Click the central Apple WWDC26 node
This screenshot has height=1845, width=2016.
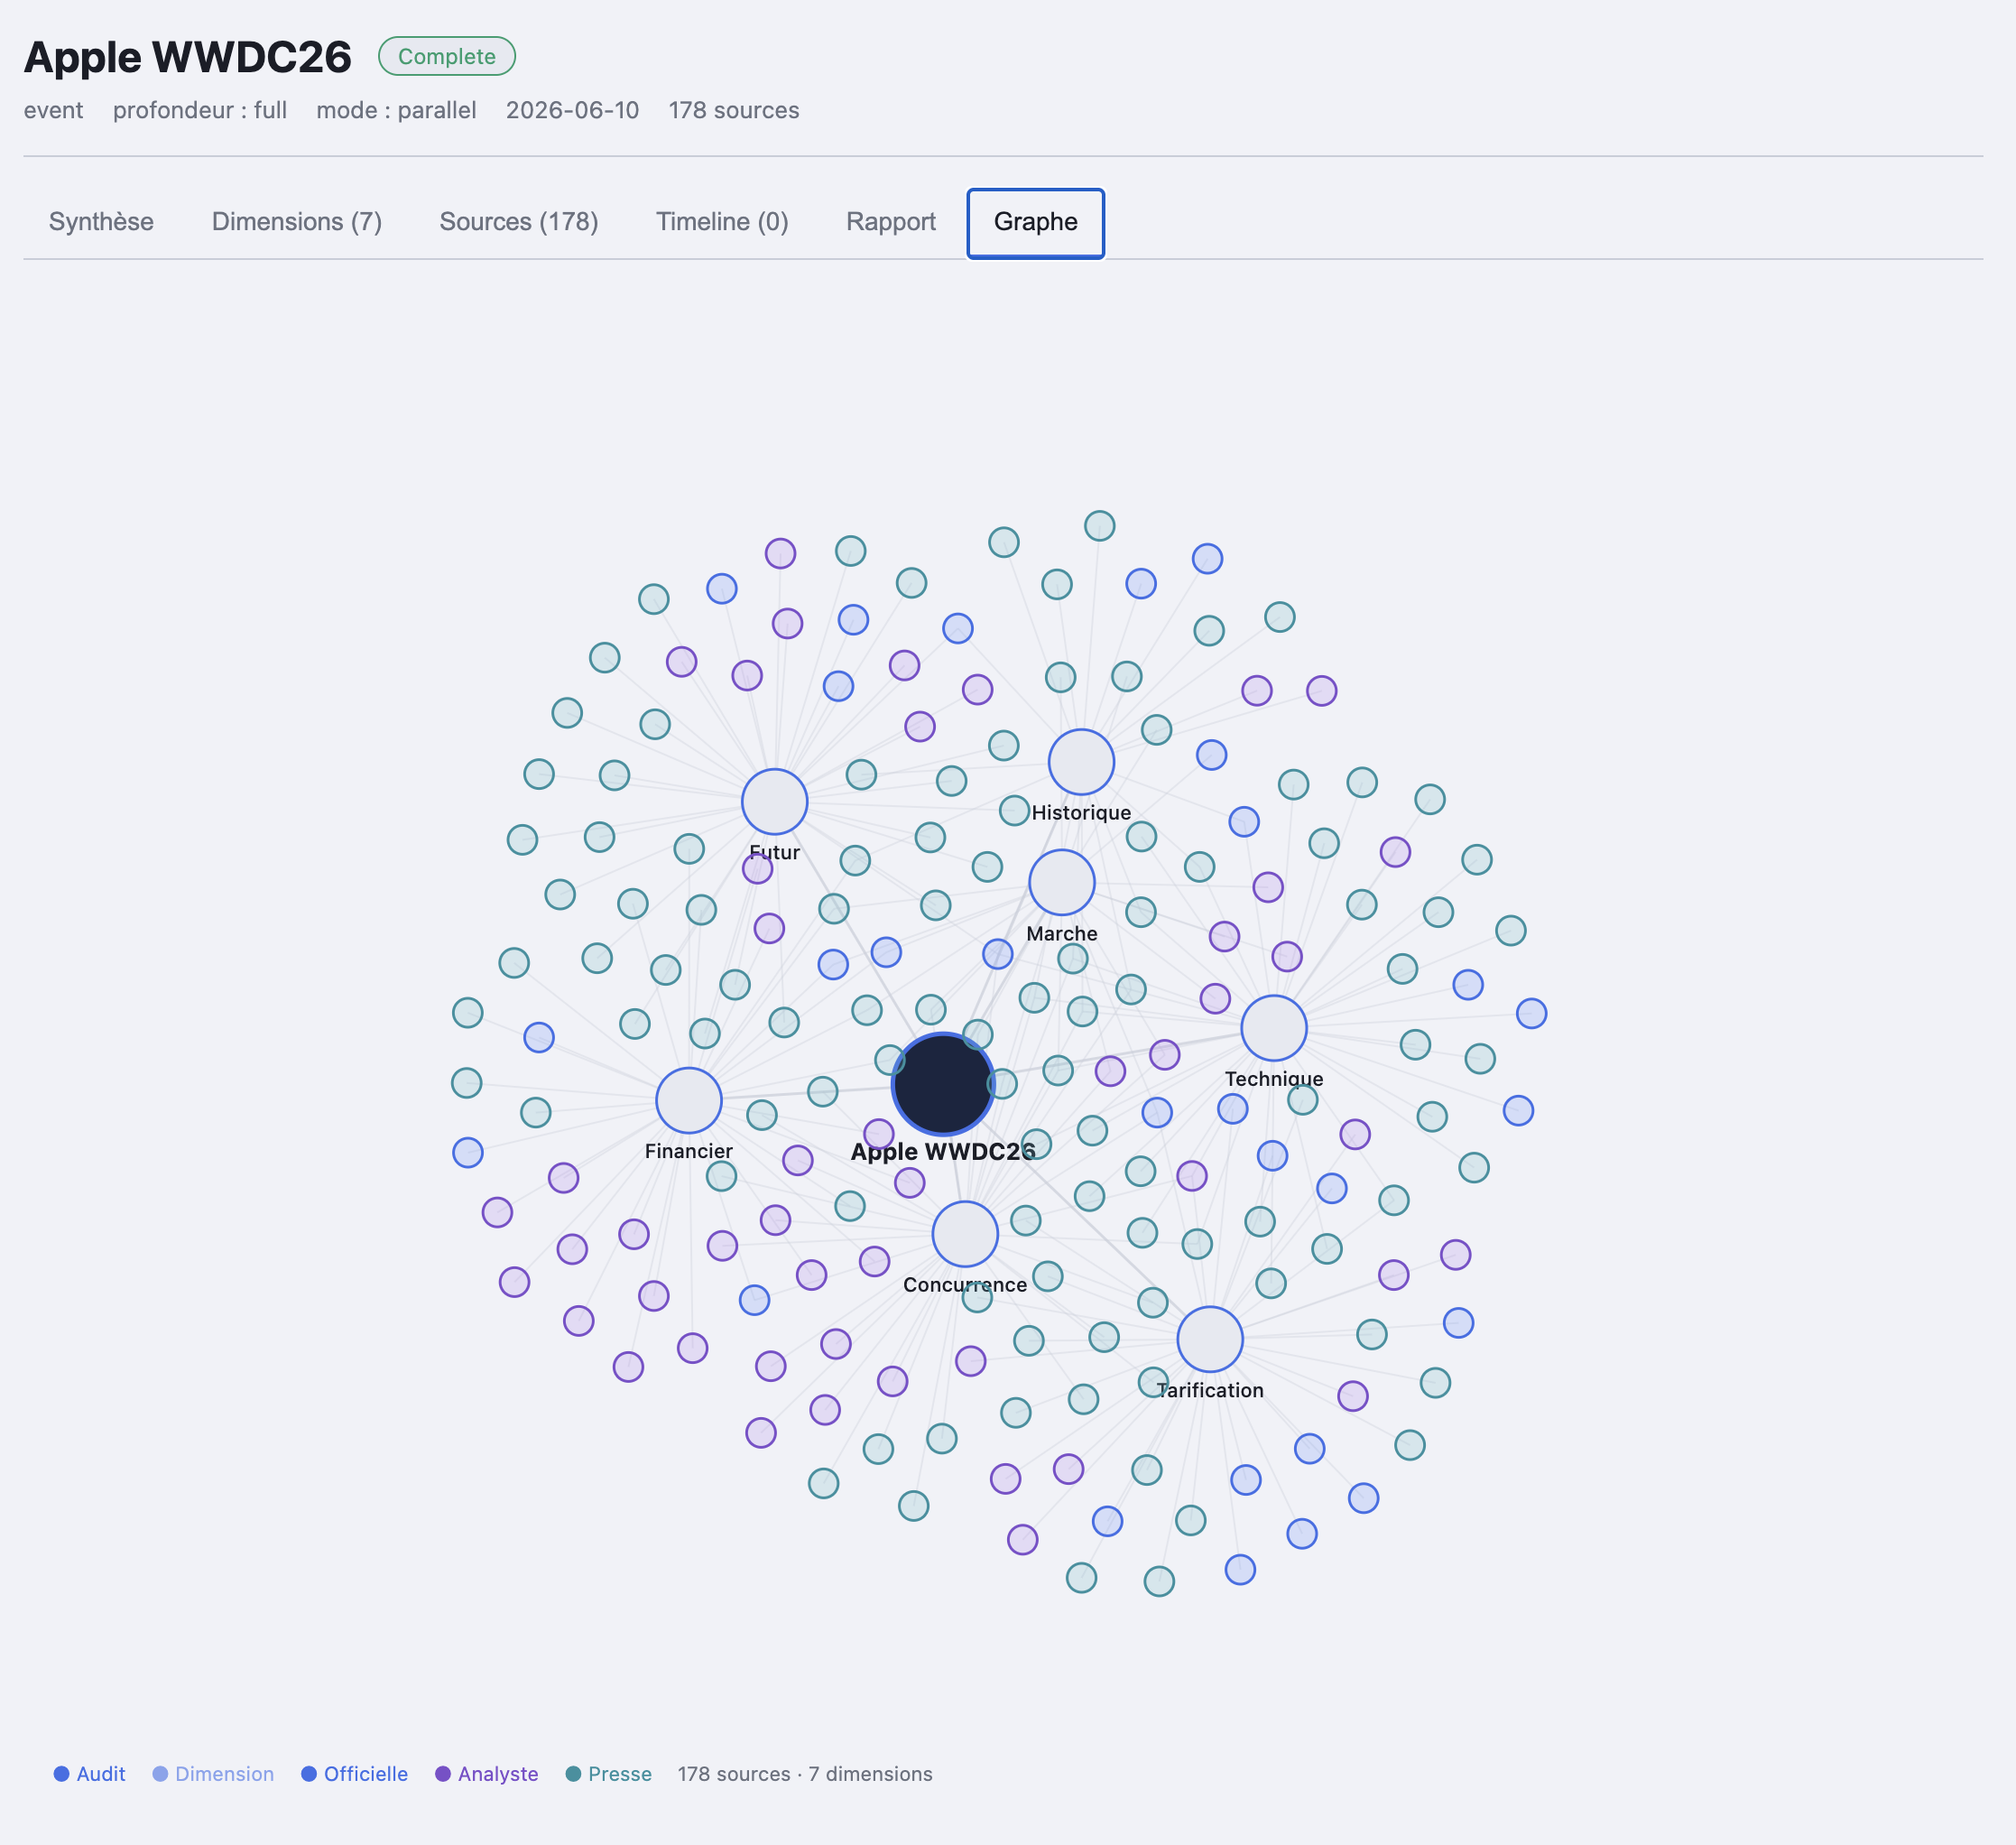pos(942,1084)
